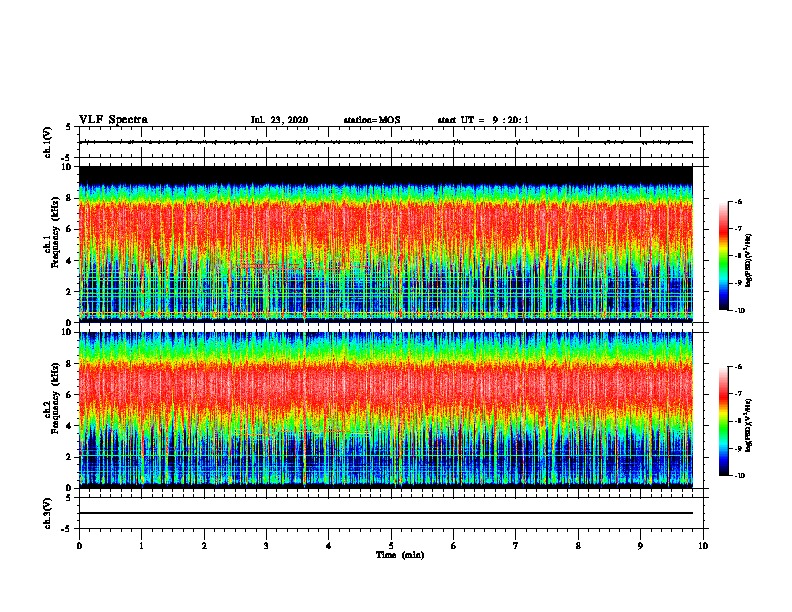The width and height of the screenshot is (792, 612).
Task: Click the ch.3 voltage flat trace line
Action: [386, 513]
